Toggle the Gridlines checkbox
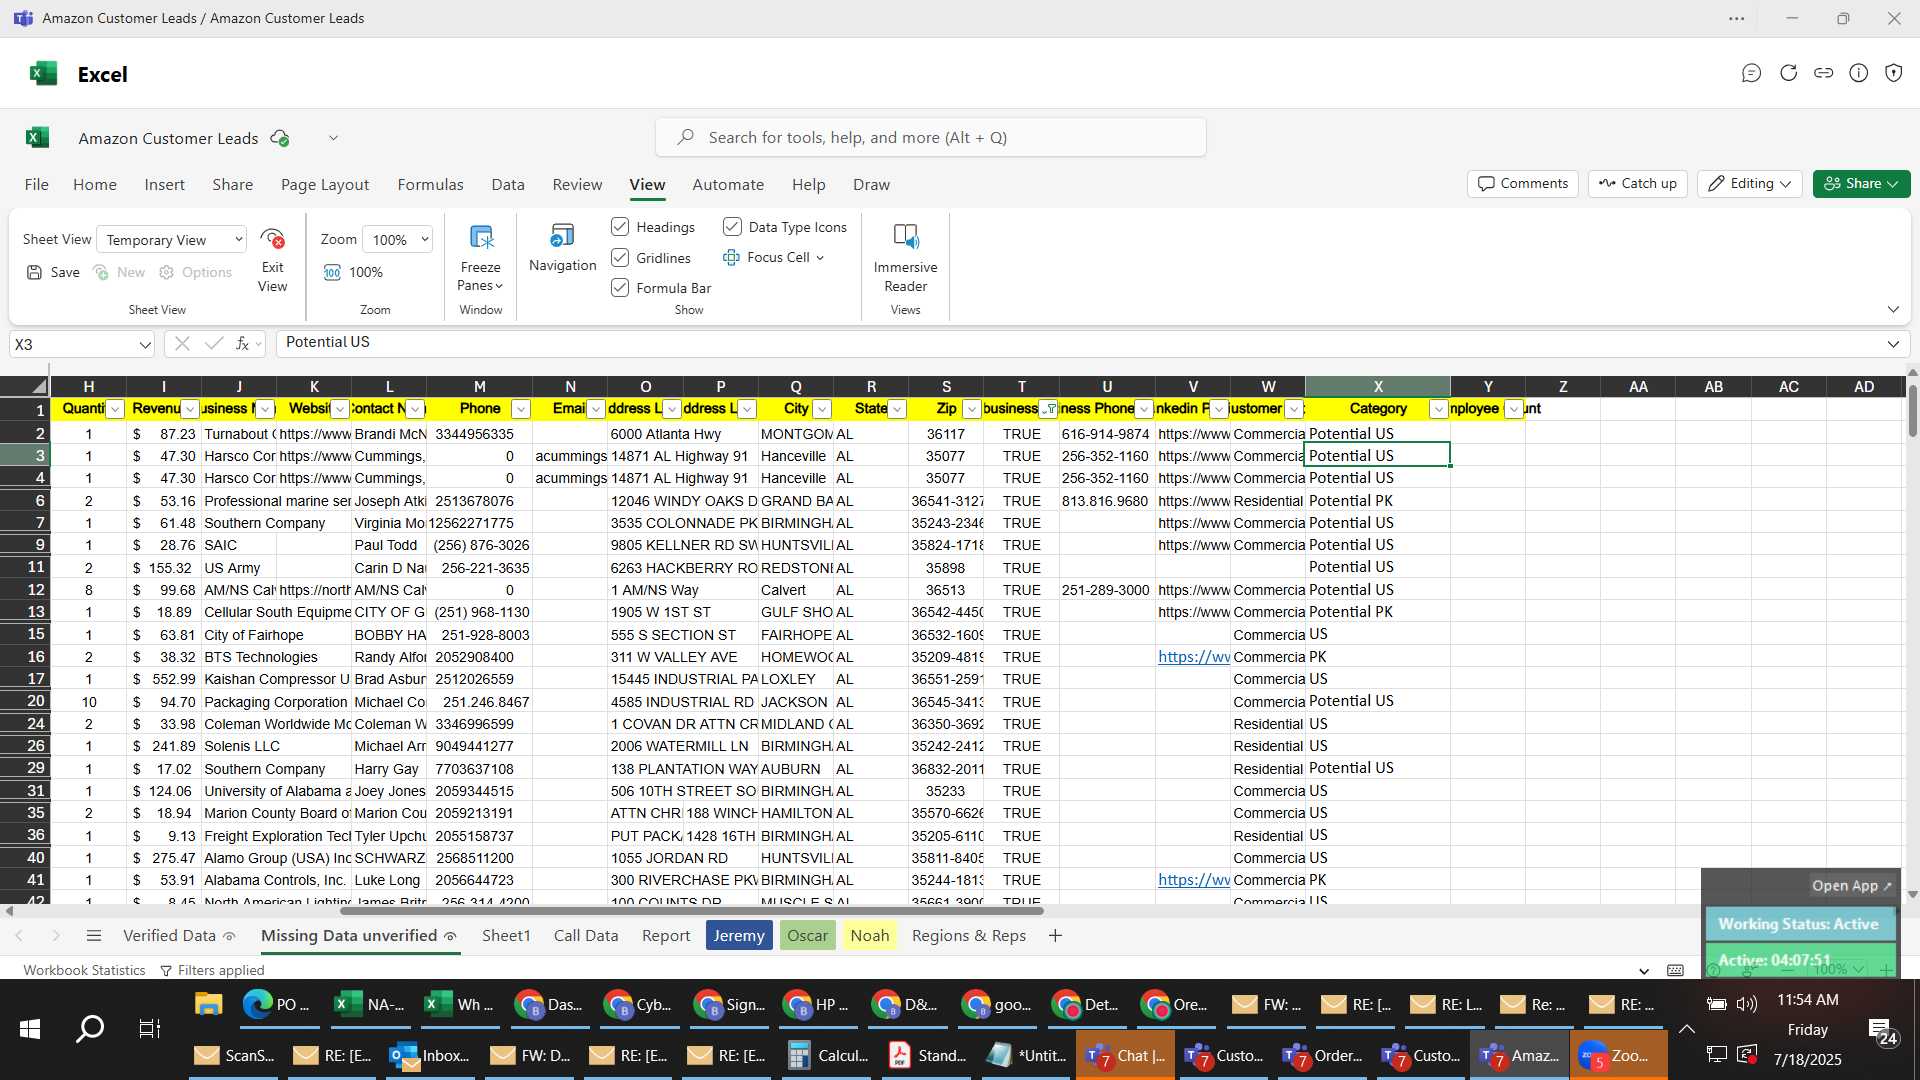 tap(620, 258)
